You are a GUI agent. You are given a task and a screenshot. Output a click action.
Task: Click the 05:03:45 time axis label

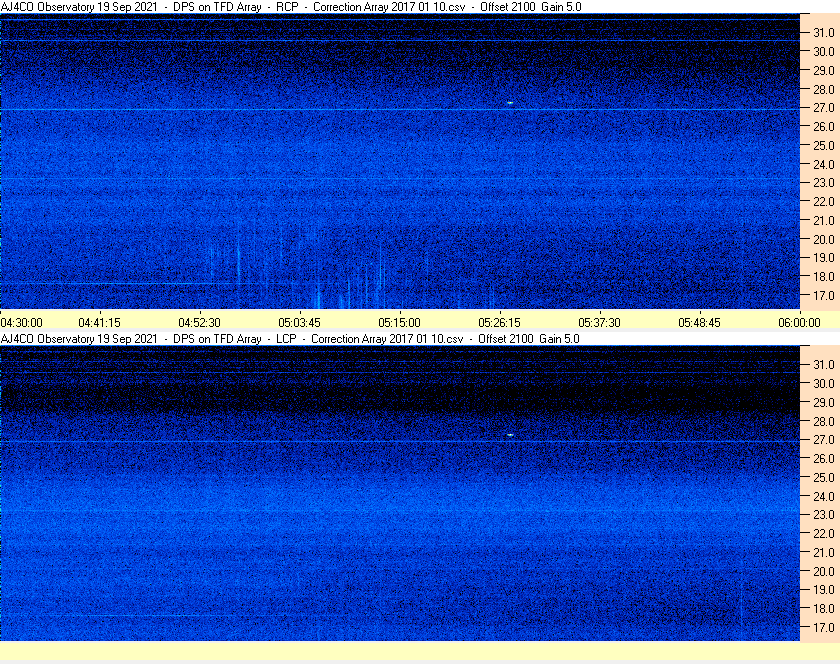pos(299,323)
